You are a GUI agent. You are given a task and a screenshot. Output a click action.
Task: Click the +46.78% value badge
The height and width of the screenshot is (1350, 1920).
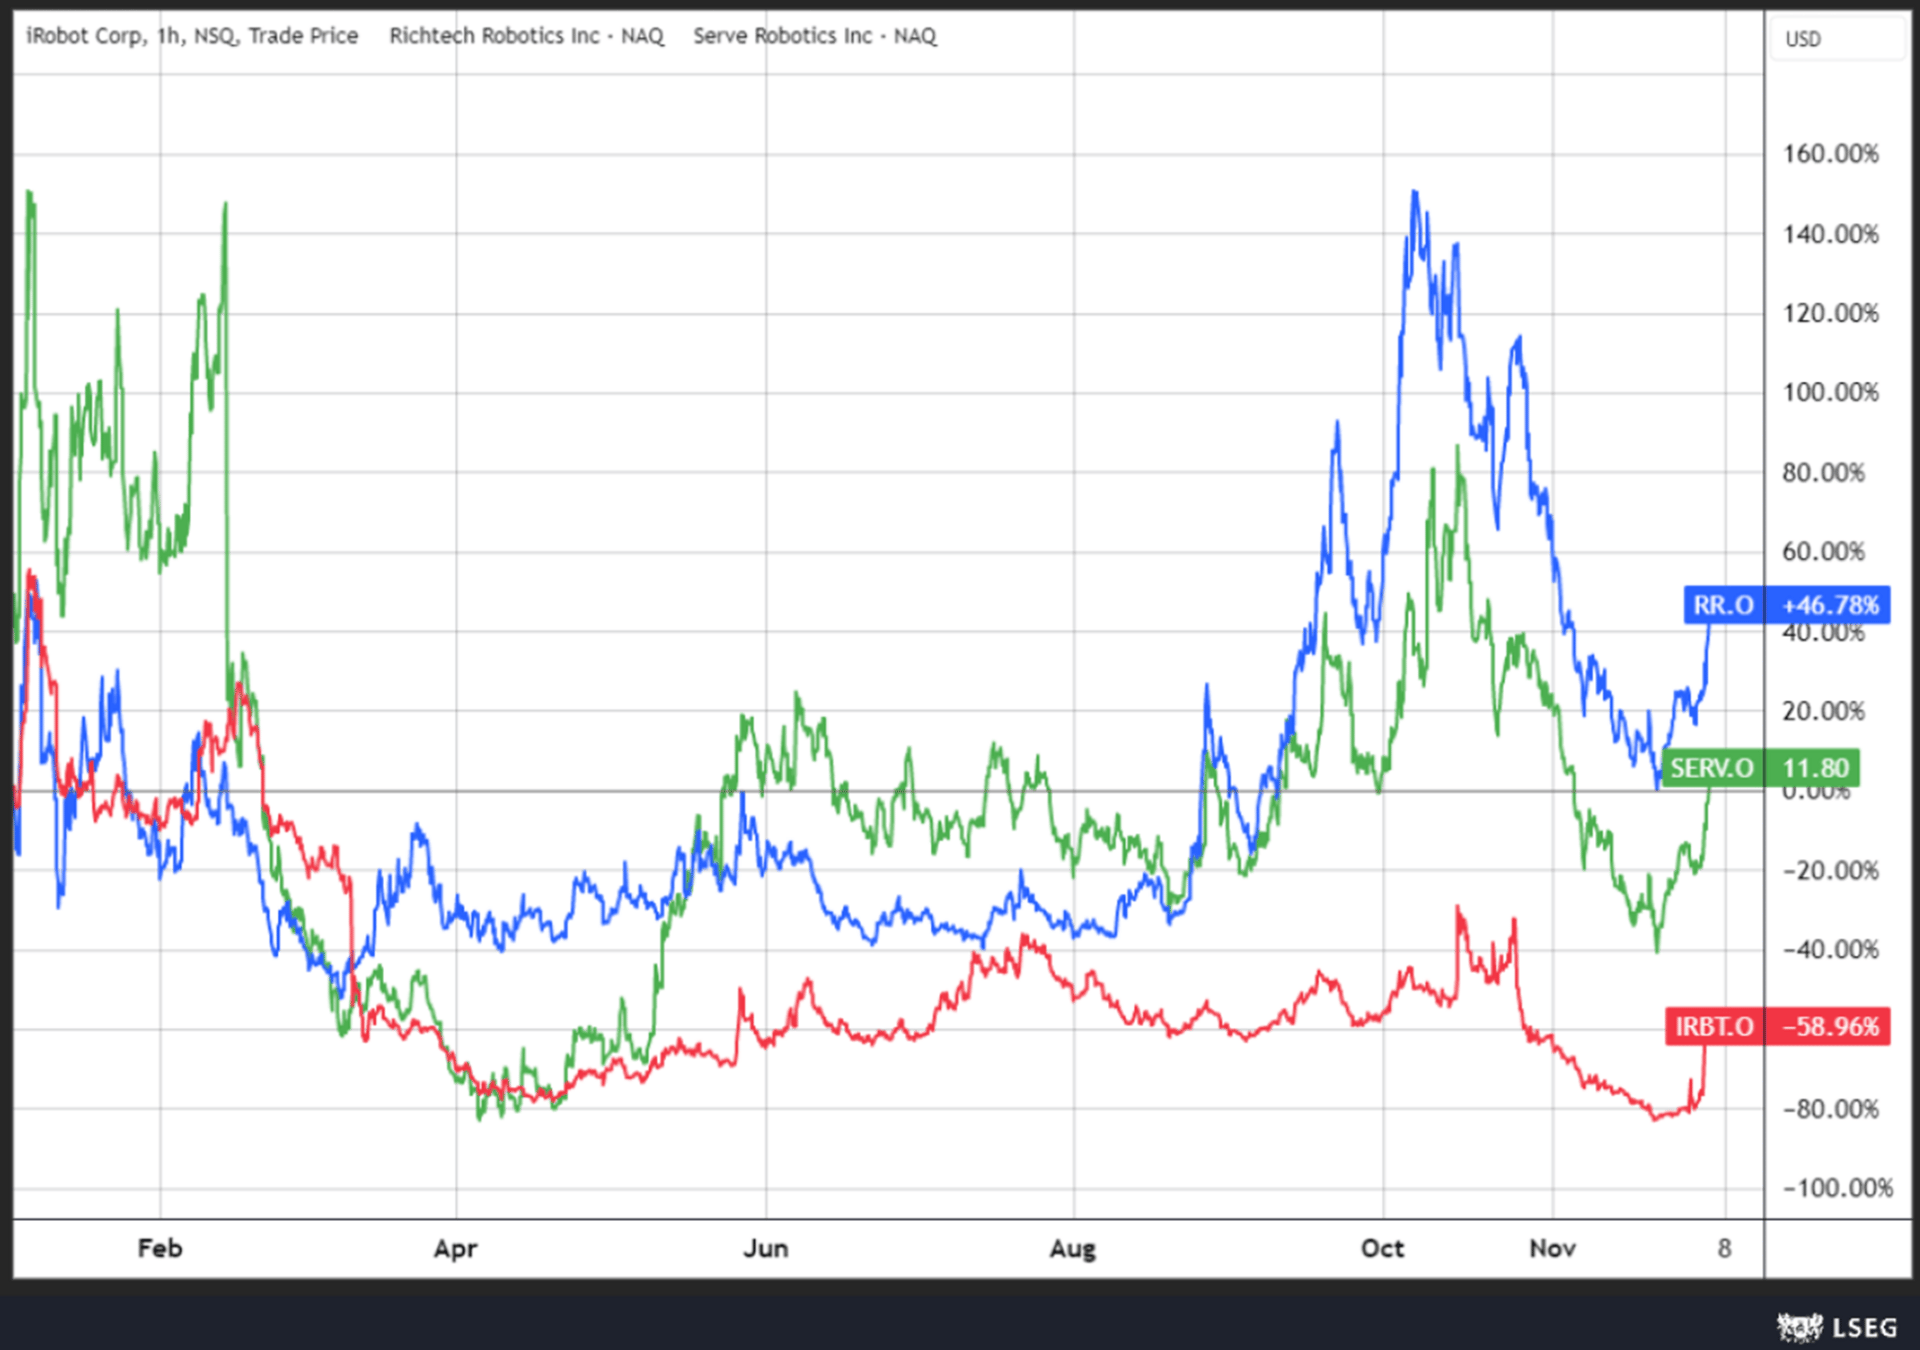(x=1829, y=605)
